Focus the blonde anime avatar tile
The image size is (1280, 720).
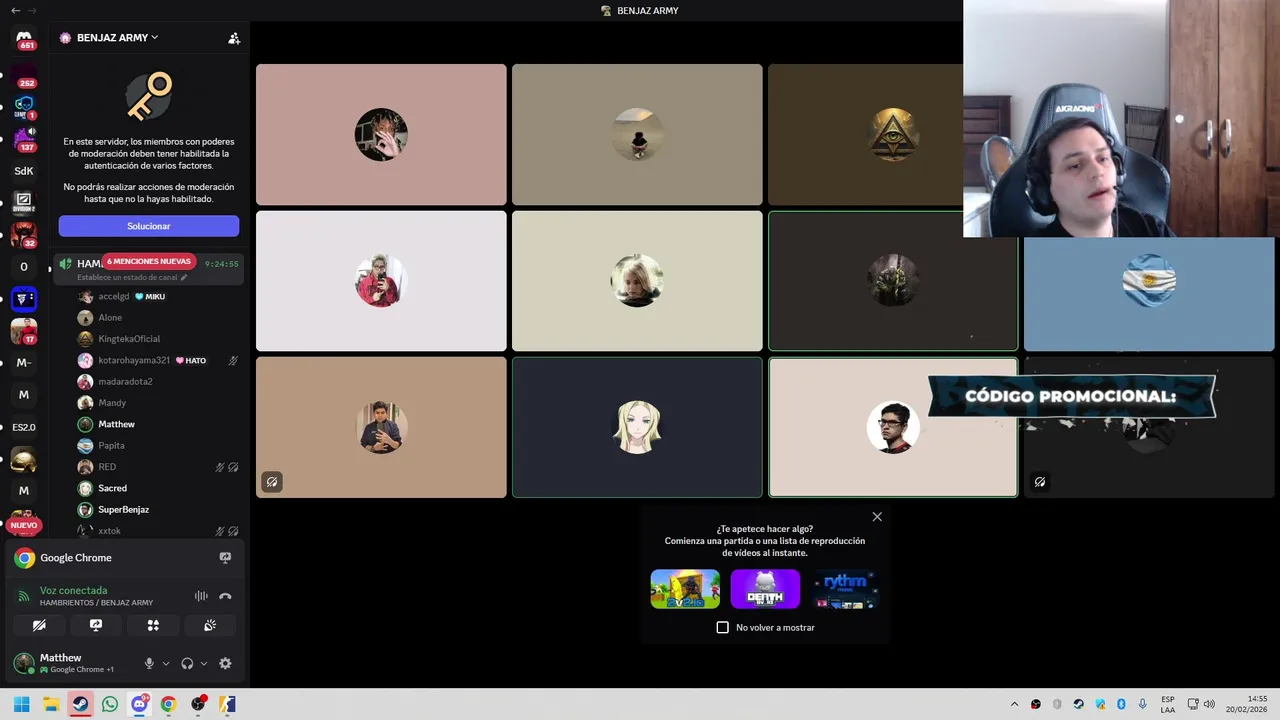637,427
